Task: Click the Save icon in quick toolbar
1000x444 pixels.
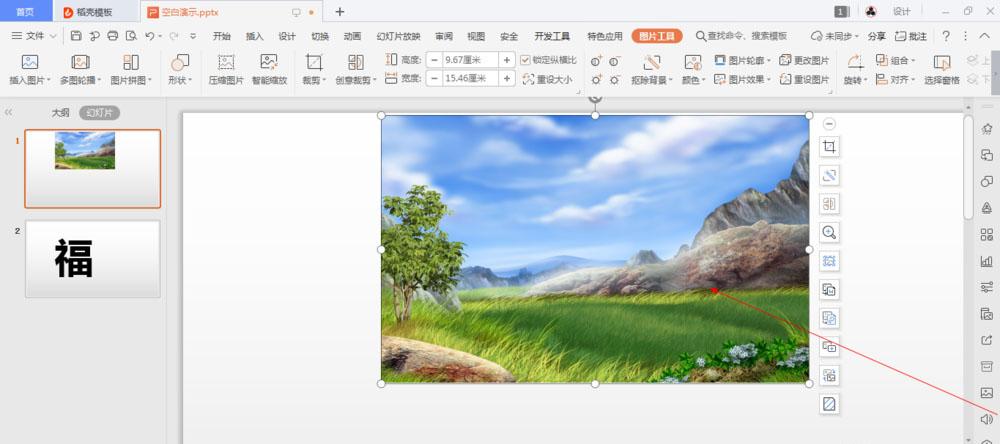Action: 76,36
